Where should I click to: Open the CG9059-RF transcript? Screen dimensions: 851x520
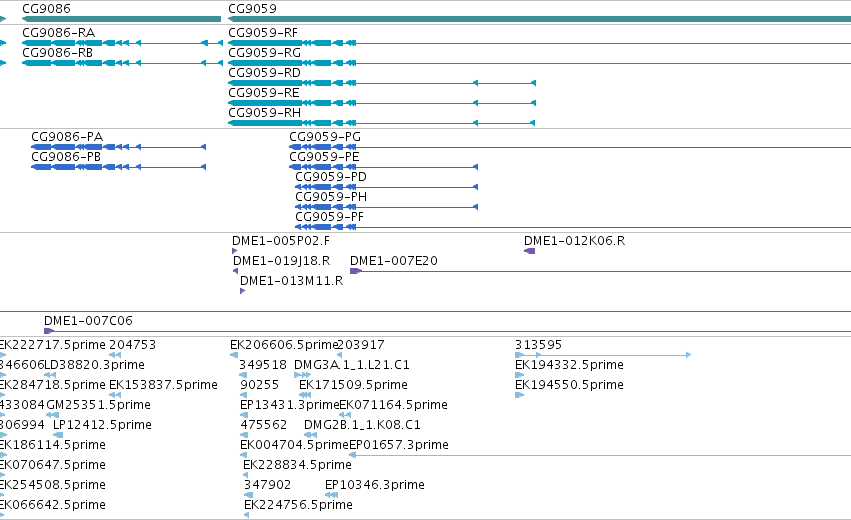[x=263, y=33]
